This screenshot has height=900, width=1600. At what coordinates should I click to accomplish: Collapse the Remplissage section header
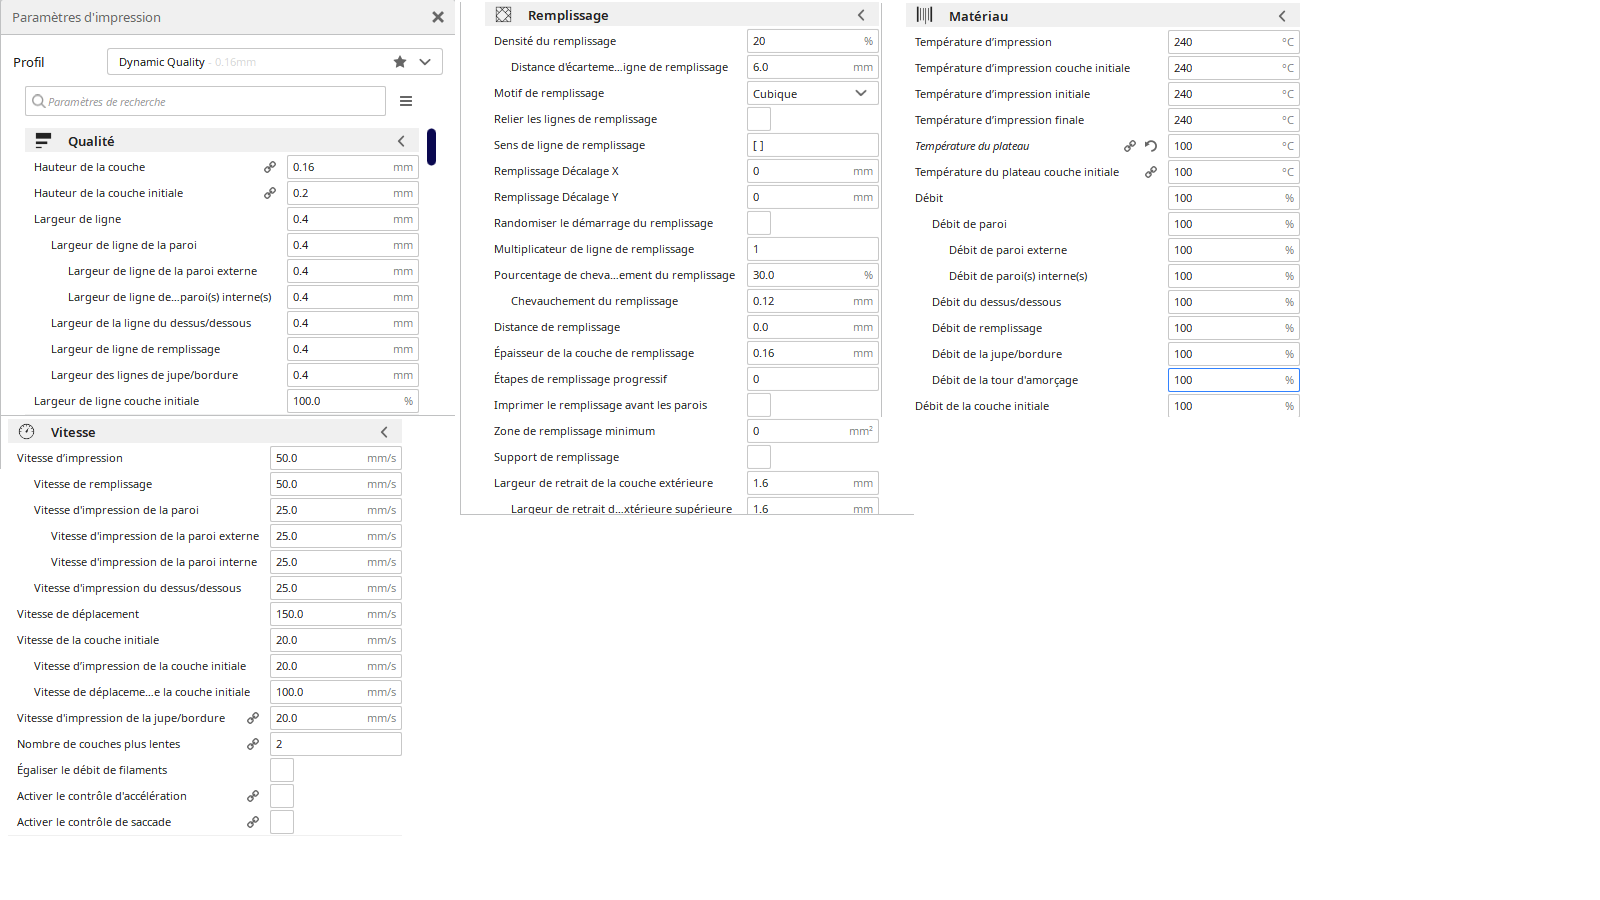861,15
